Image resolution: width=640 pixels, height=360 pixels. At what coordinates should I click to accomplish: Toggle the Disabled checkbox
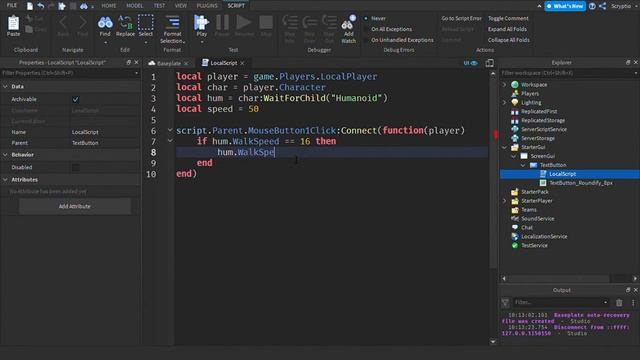pos(76,167)
